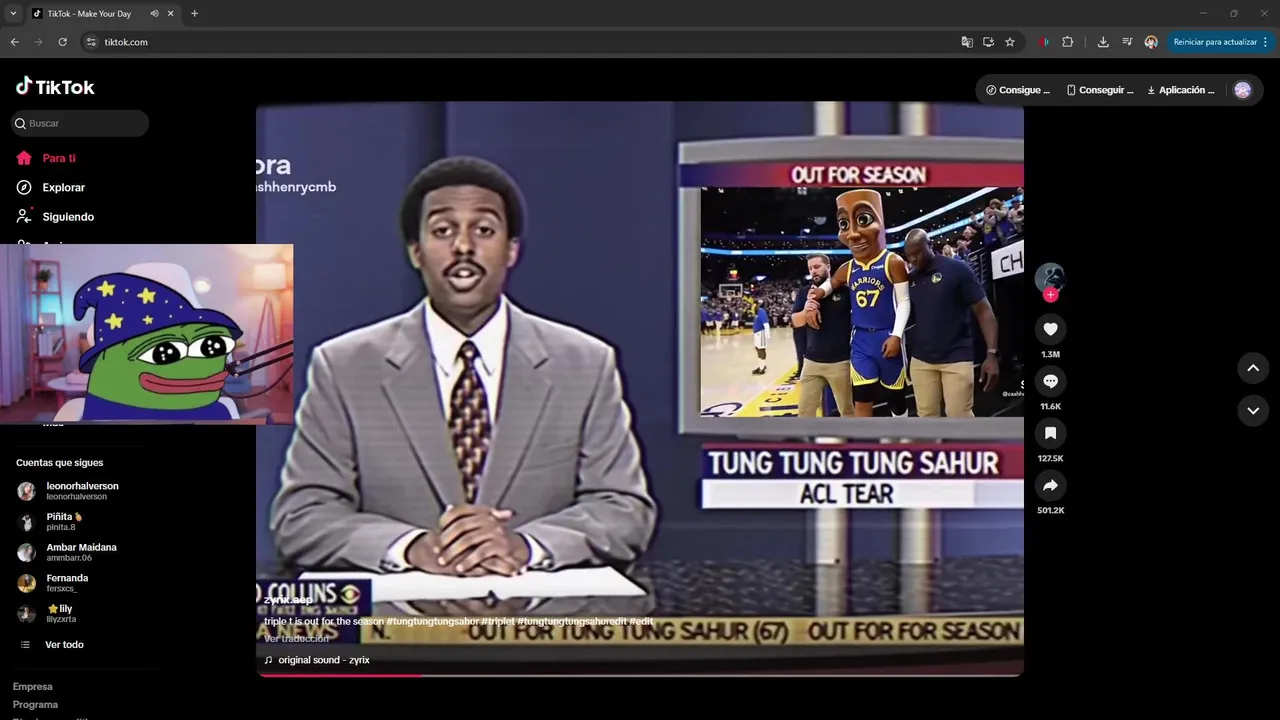
Task: Mute the tab via speaker icon
Action: tap(154, 14)
